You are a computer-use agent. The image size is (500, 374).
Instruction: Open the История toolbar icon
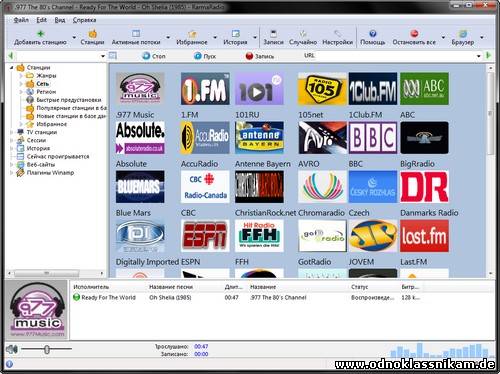point(235,33)
